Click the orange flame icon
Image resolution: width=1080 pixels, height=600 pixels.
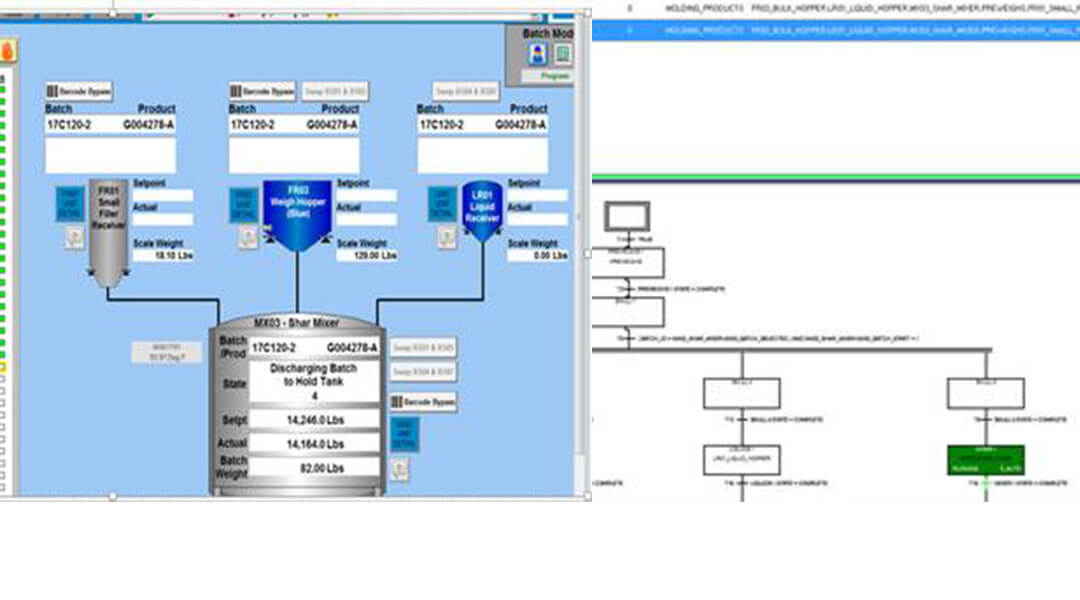pos(8,51)
